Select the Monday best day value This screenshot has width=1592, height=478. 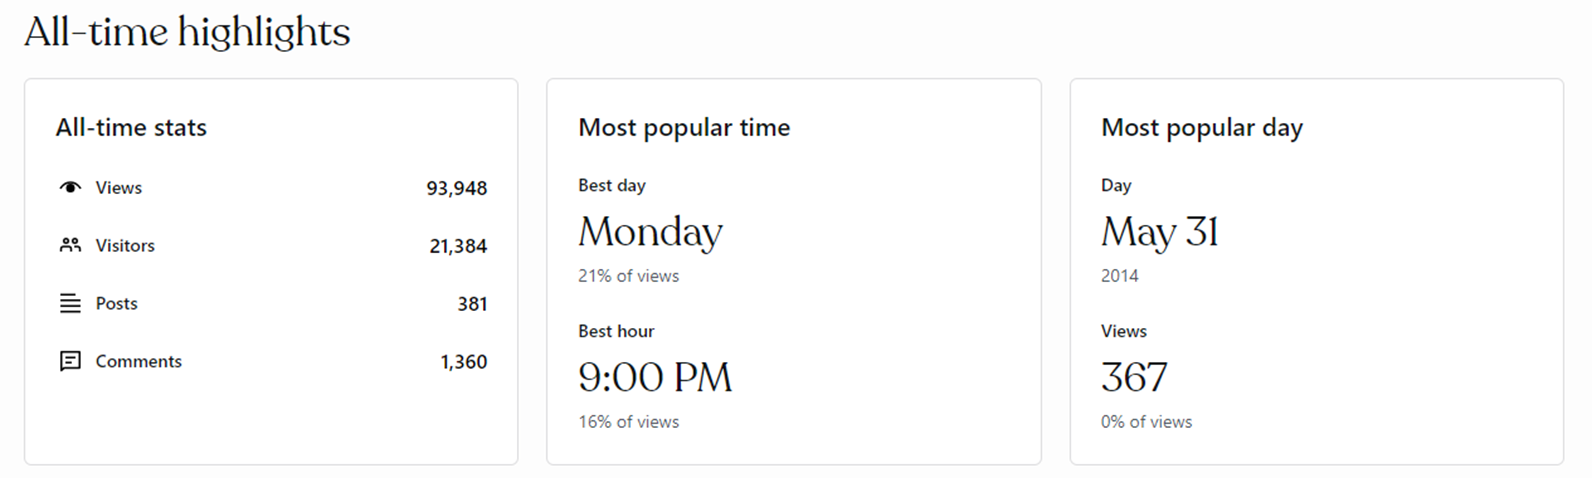coord(650,232)
